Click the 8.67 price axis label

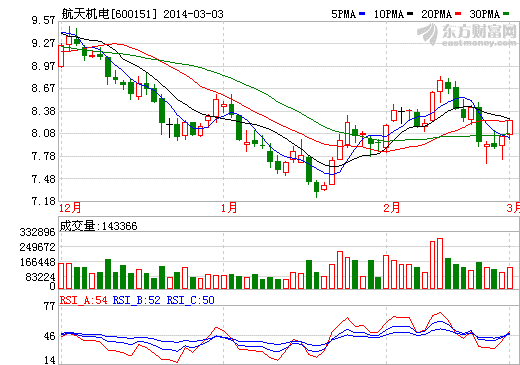pyautogui.click(x=43, y=88)
